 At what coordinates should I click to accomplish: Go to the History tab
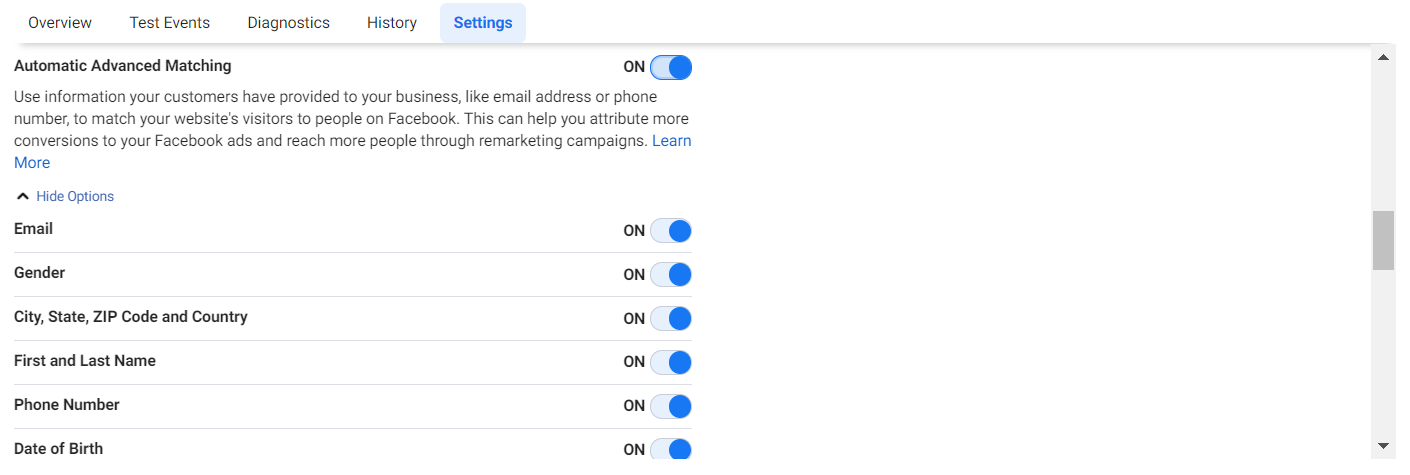point(392,23)
